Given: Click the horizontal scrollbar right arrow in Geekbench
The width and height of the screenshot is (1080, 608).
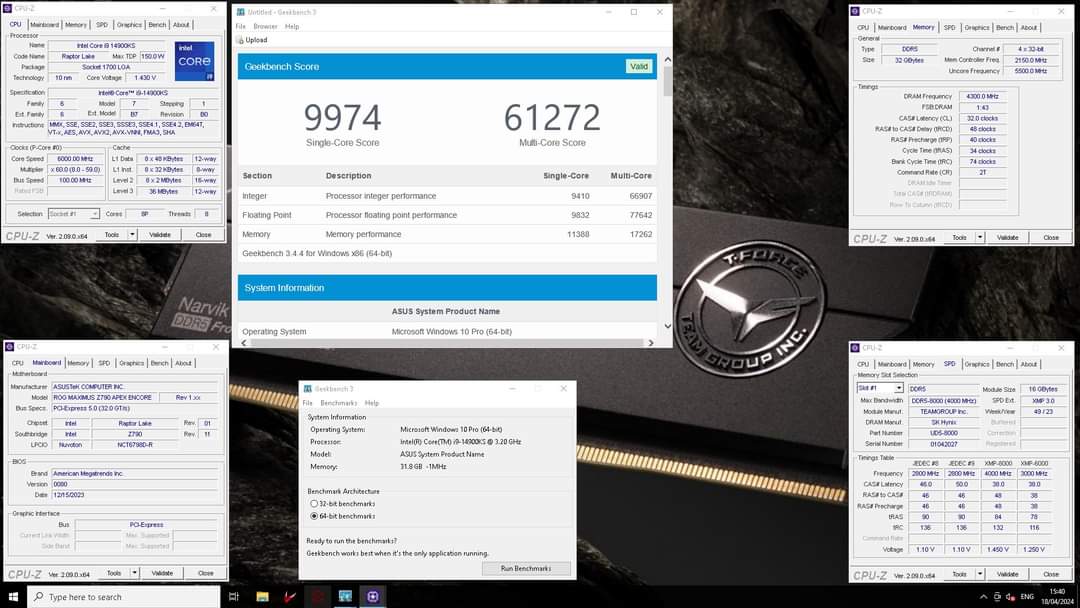Looking at the screenshot, I should coord(650,343).
